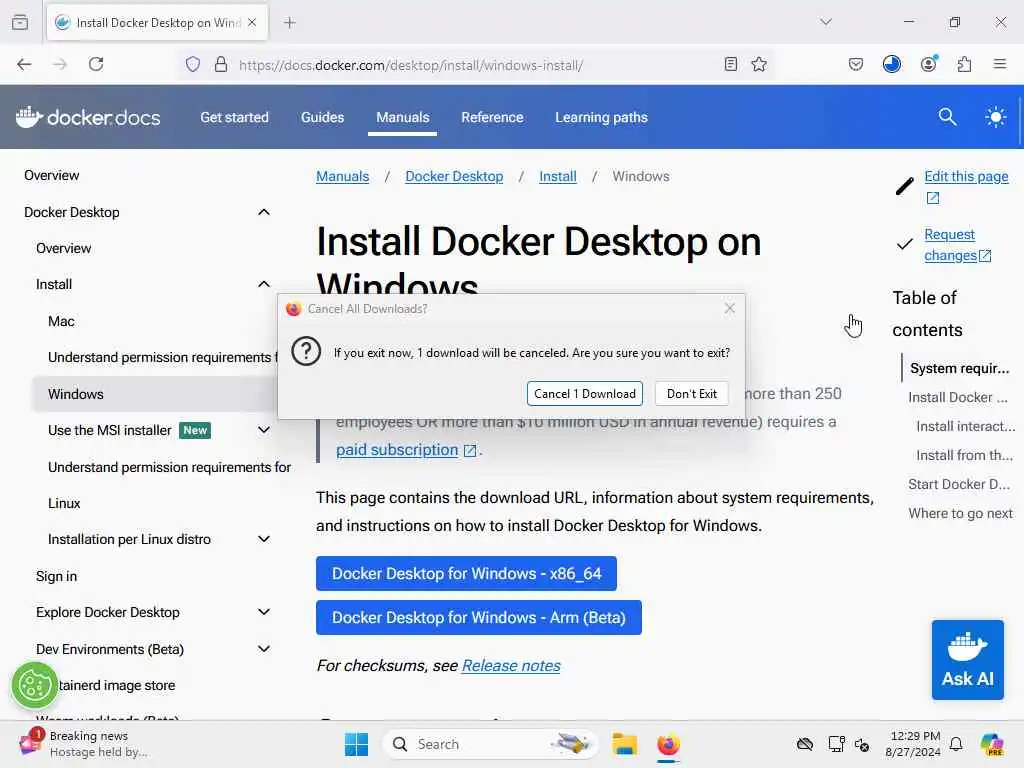Open the notifications bell in taskbar
This screenshot has width=1024, height=768.
tap(955, 744)
